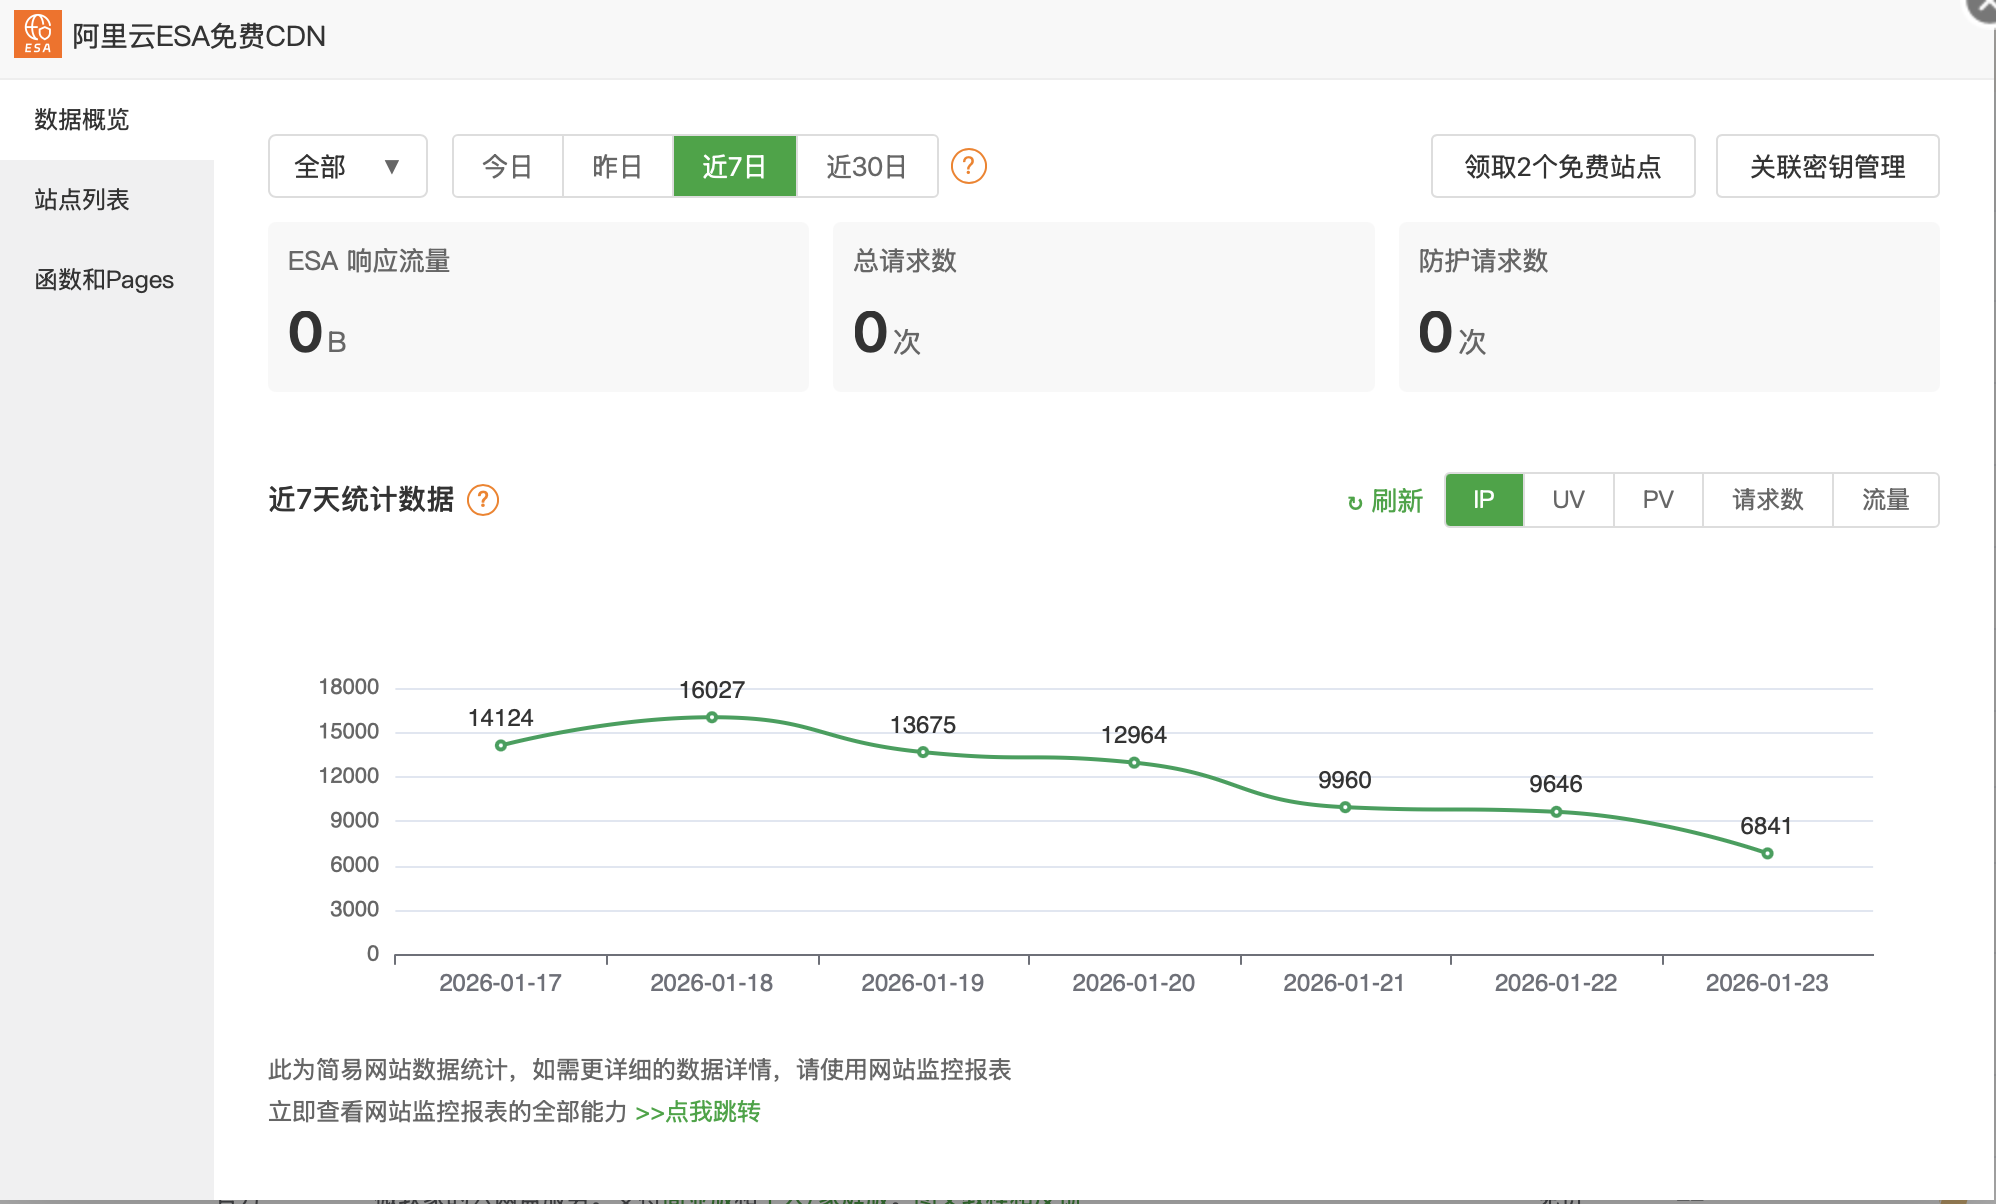
Task: Open the 全部 site dropdown
Action: tap(347, 166)
